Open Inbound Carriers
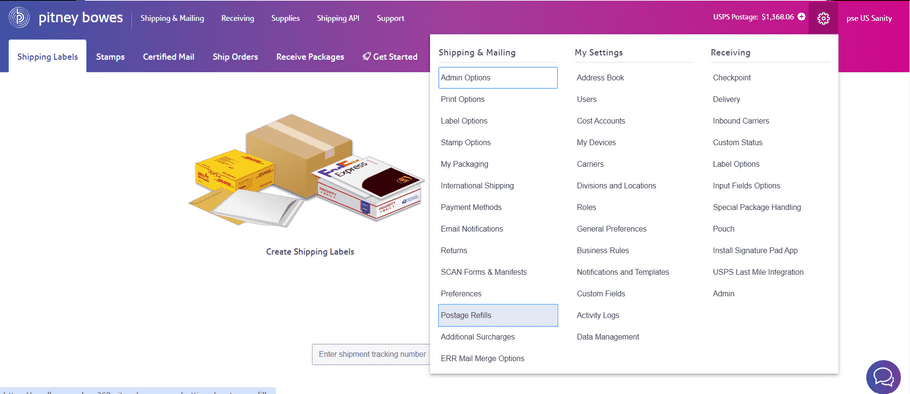Viewport: 910px width, 394px height. pyautogui.click(x=741, y=121)
